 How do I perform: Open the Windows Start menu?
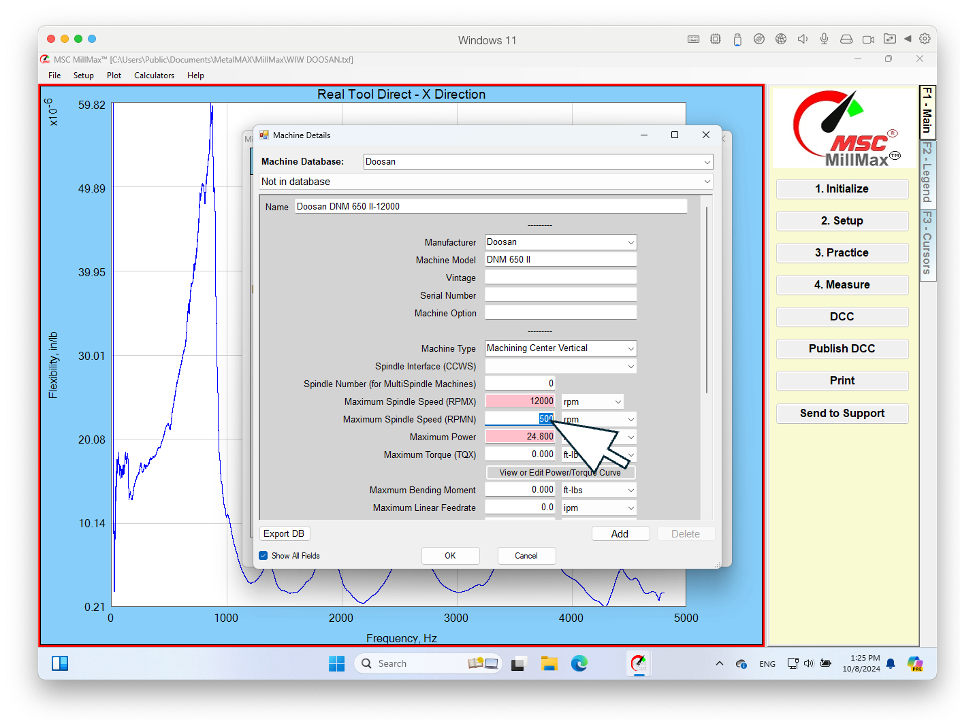pos(337,664)
